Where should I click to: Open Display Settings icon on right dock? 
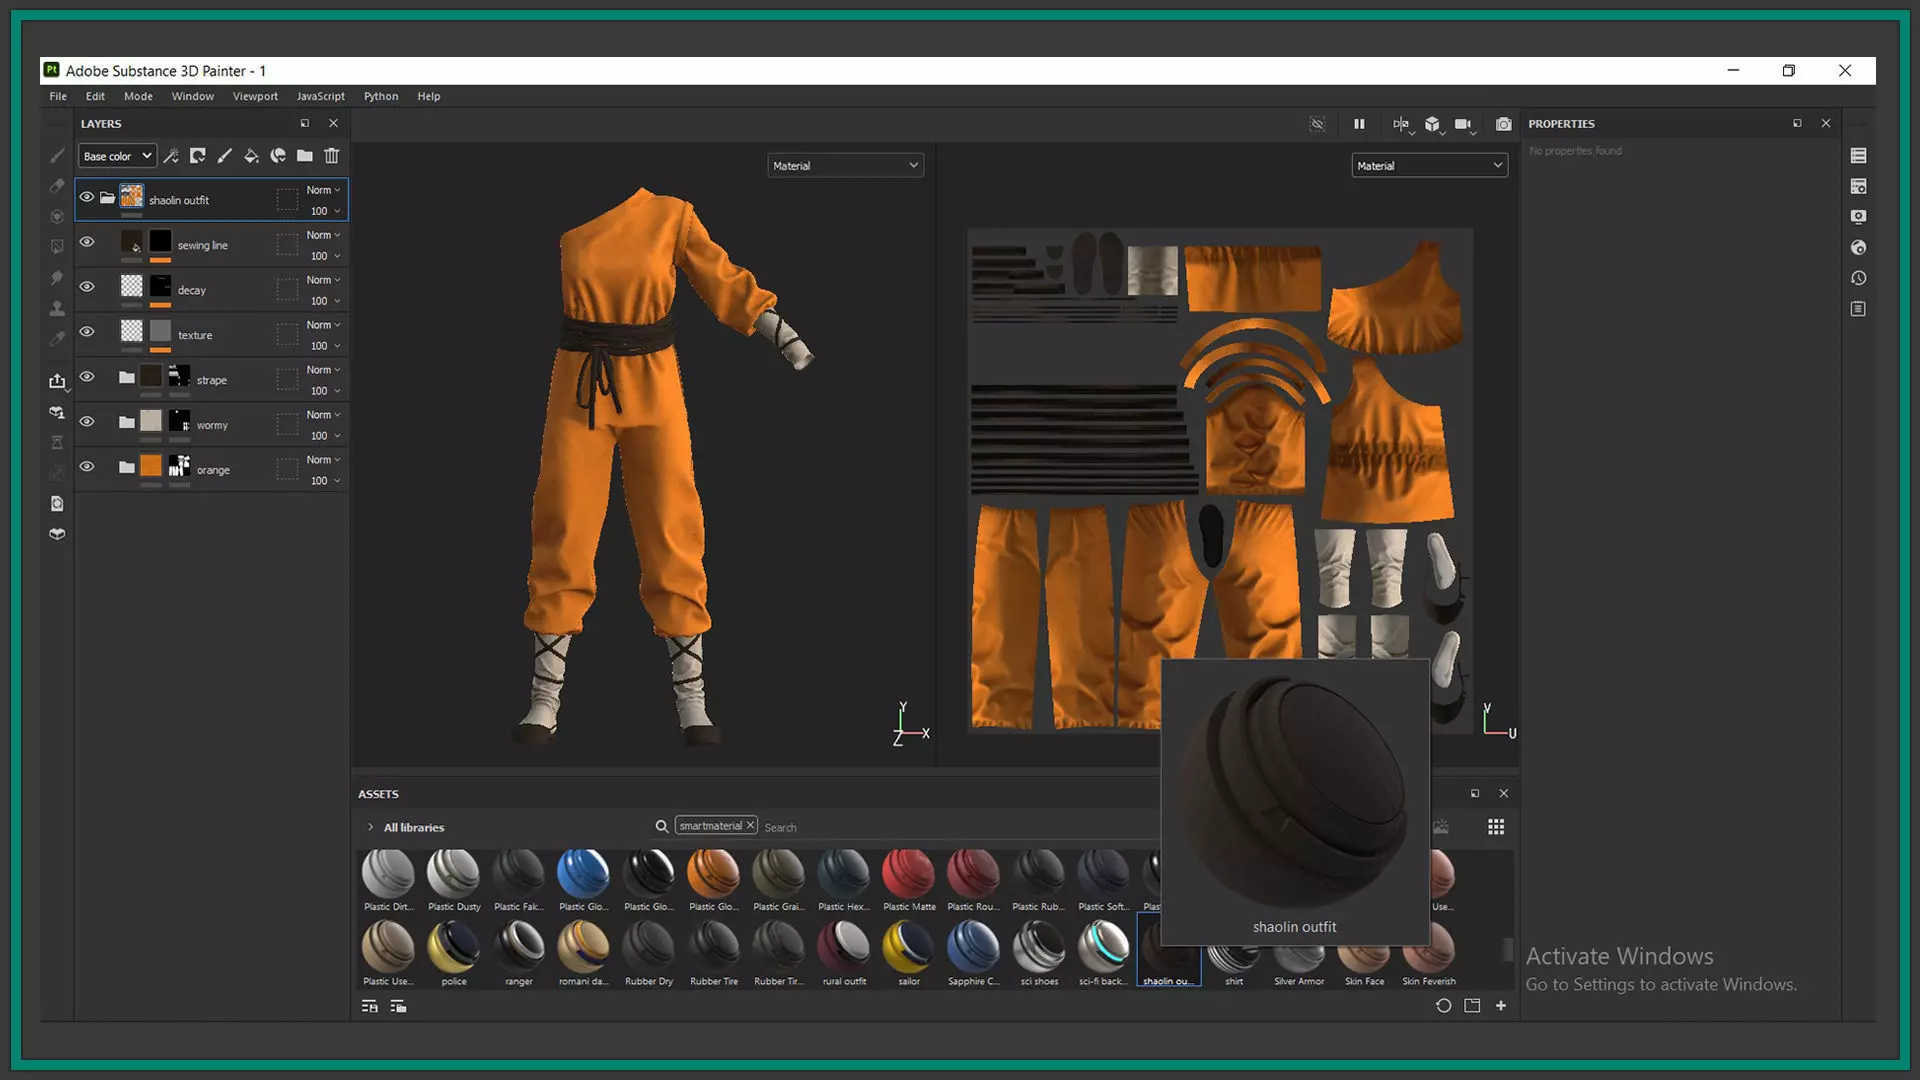pos(1859,217)
